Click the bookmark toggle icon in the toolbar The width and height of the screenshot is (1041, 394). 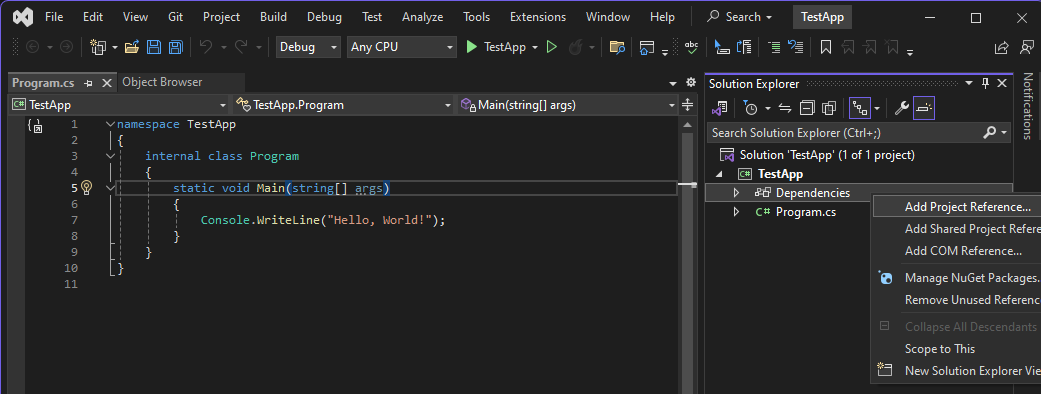[x=826, y=47]
